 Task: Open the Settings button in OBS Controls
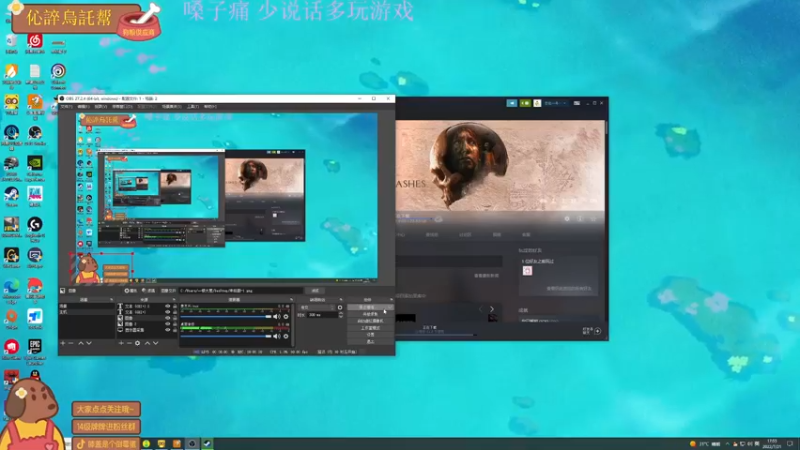(370, 335)
